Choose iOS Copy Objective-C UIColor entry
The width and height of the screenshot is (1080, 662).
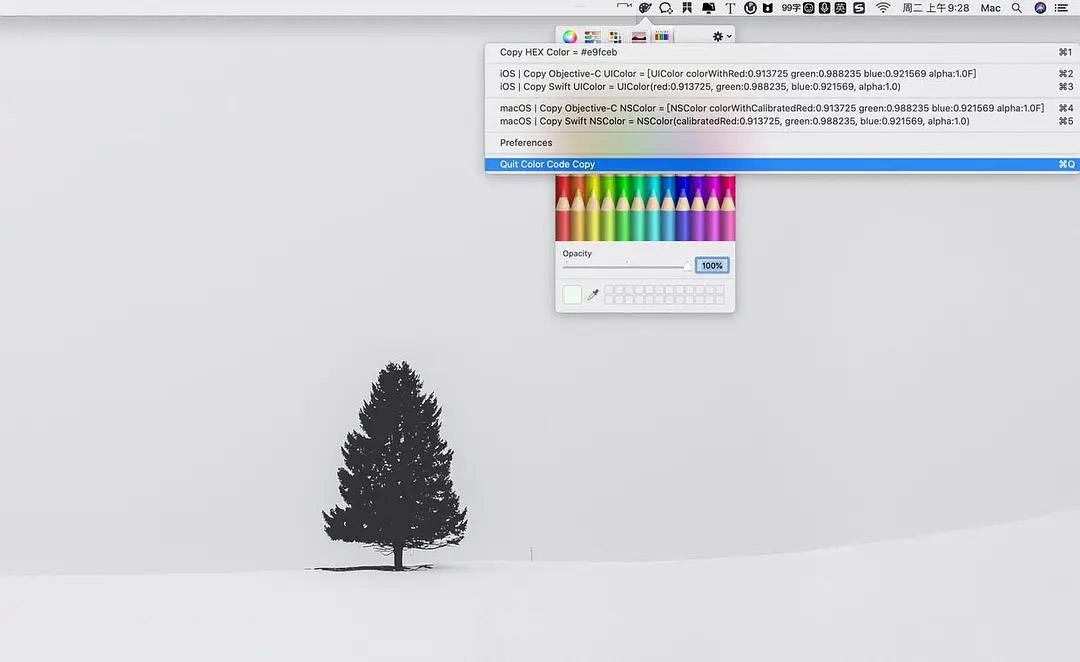tap(782, 74)
